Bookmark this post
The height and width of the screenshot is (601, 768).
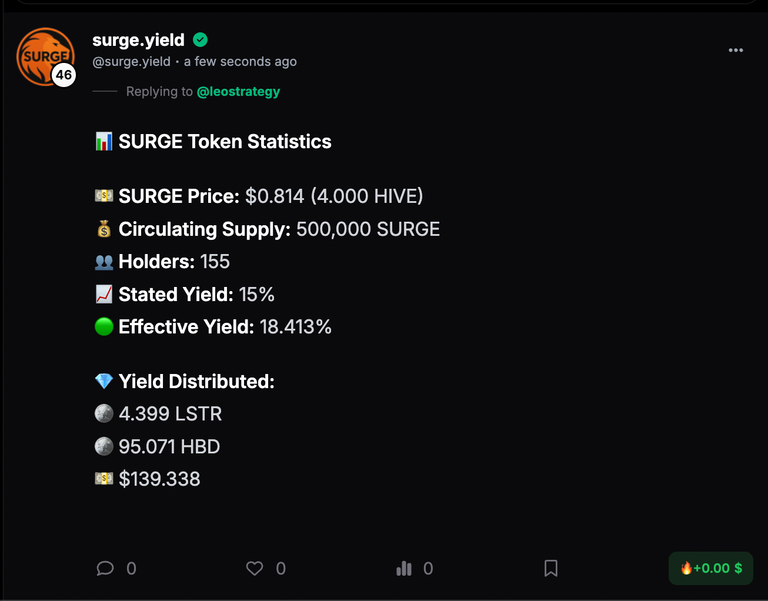551,568
